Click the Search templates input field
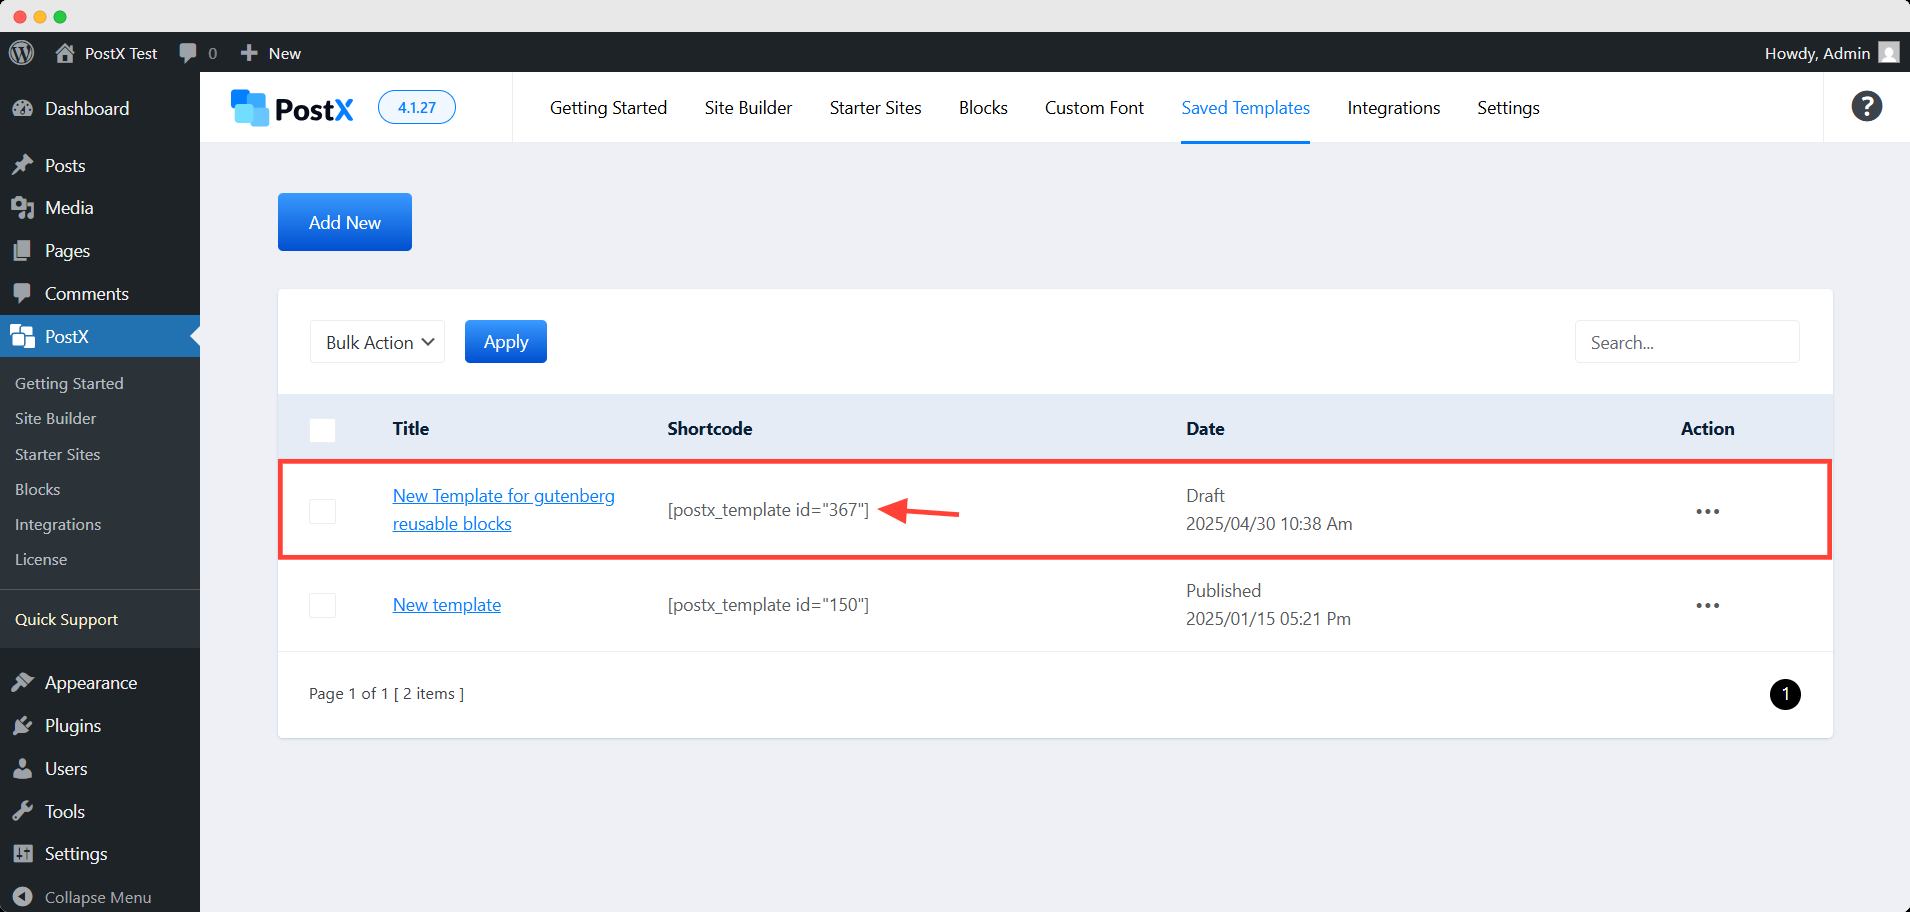 click(1687, 342)
